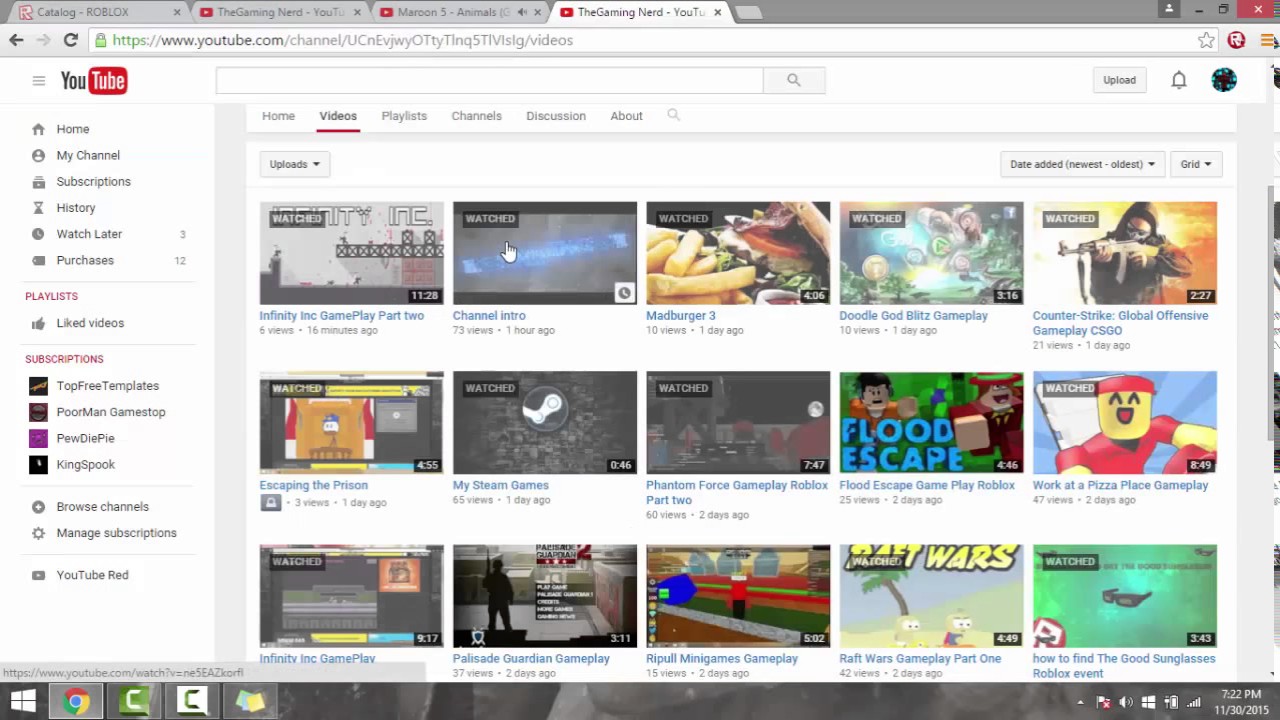Open the My Steam Games title link
The width and height of the screenshot is (1280, 720).
[500, 485]
